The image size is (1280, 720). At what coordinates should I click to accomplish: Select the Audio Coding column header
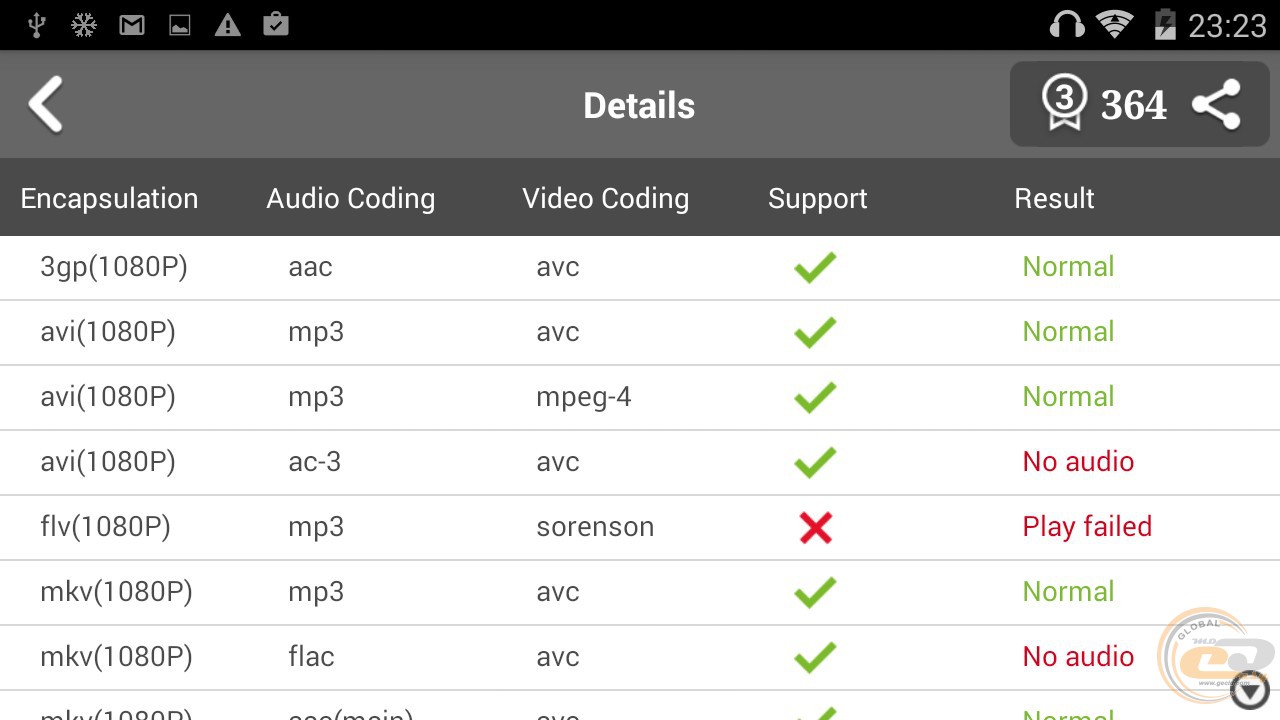pos(351,198)
